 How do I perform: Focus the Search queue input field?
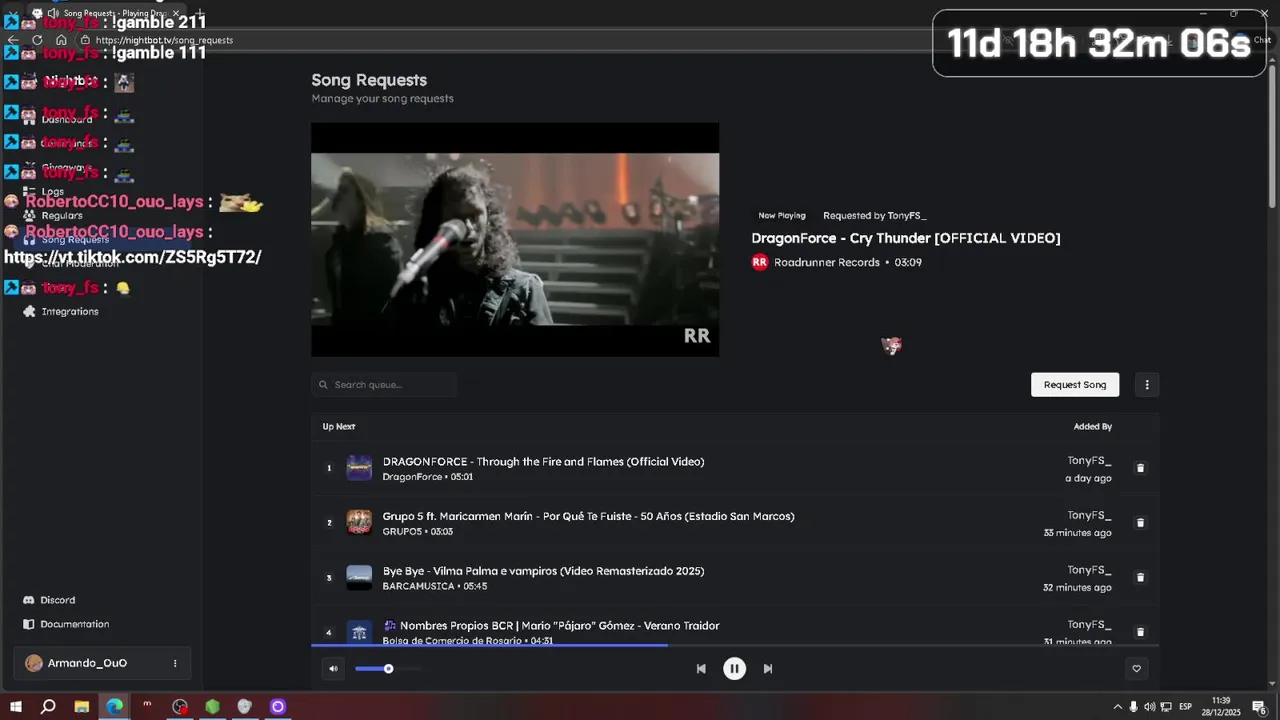[384, 385]
